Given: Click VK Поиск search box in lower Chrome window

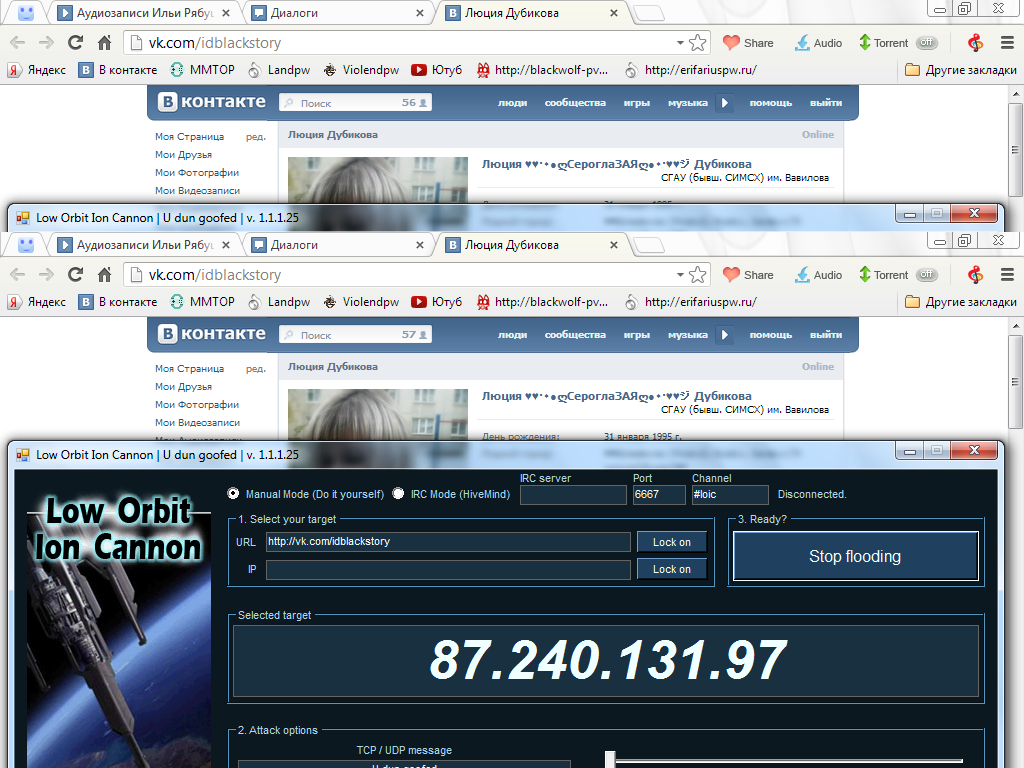Looking at the screenshot, I should pyautogui.click(x=355, y=334).
